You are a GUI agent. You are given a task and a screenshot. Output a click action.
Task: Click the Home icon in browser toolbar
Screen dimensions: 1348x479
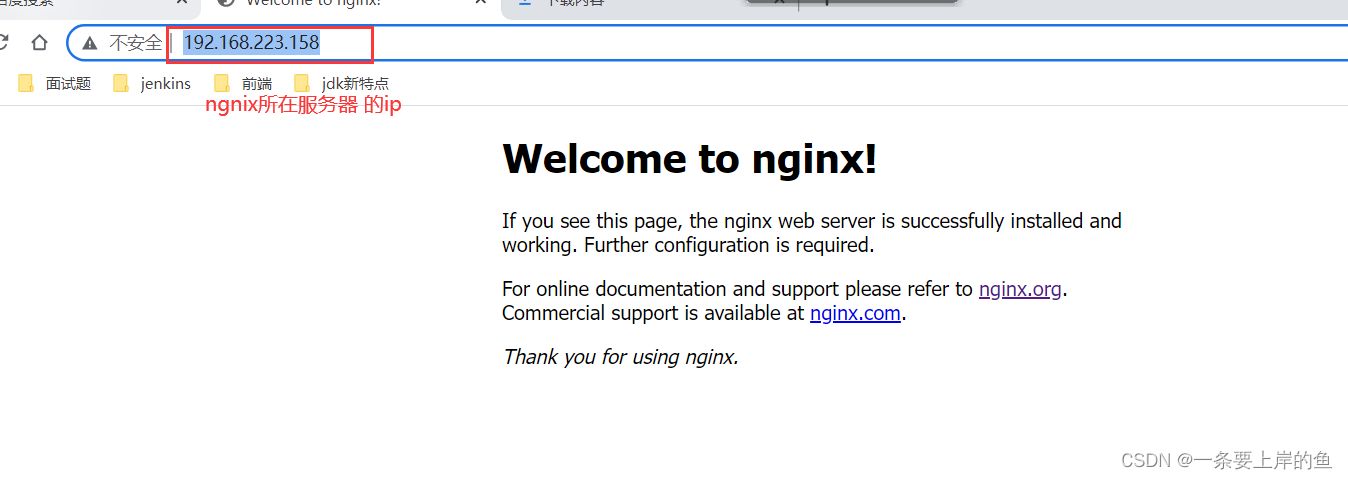click(x=39, y=43)
